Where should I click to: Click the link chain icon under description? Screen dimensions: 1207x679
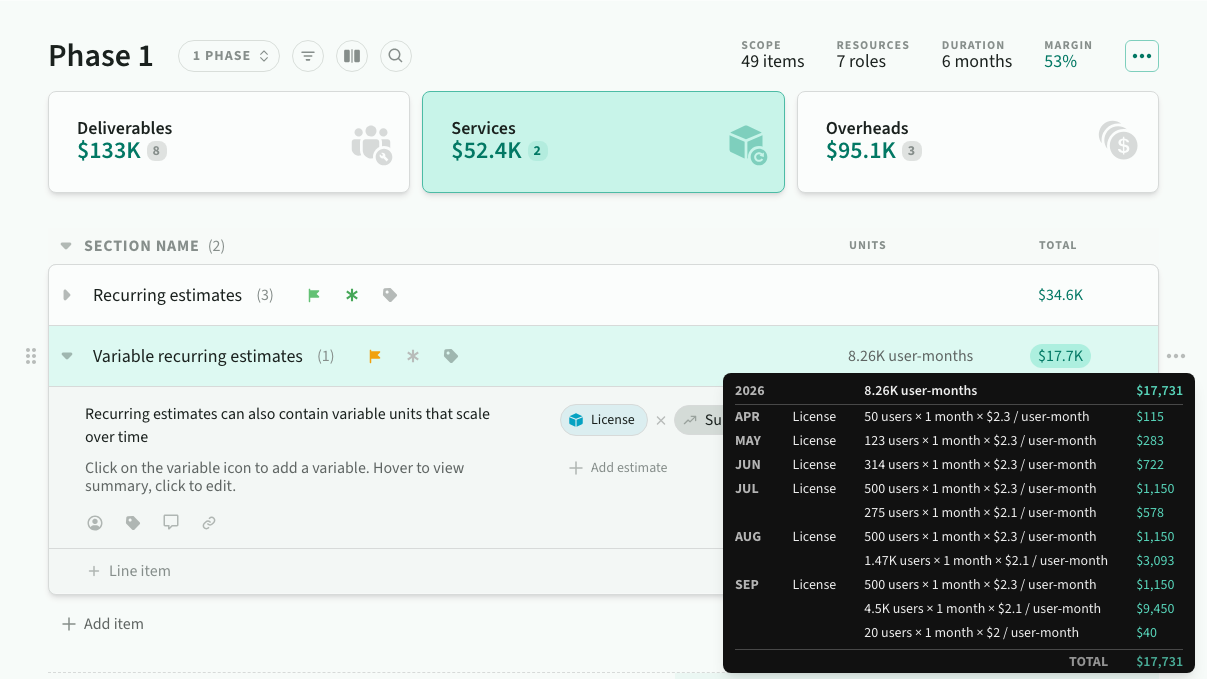tap(209, 522)
